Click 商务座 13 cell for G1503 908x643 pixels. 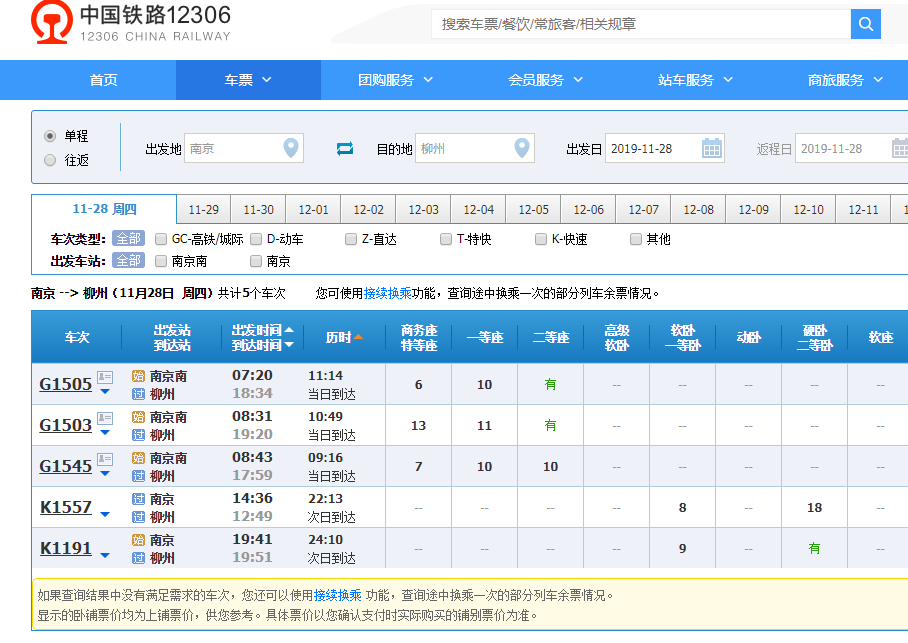(418, 426)
